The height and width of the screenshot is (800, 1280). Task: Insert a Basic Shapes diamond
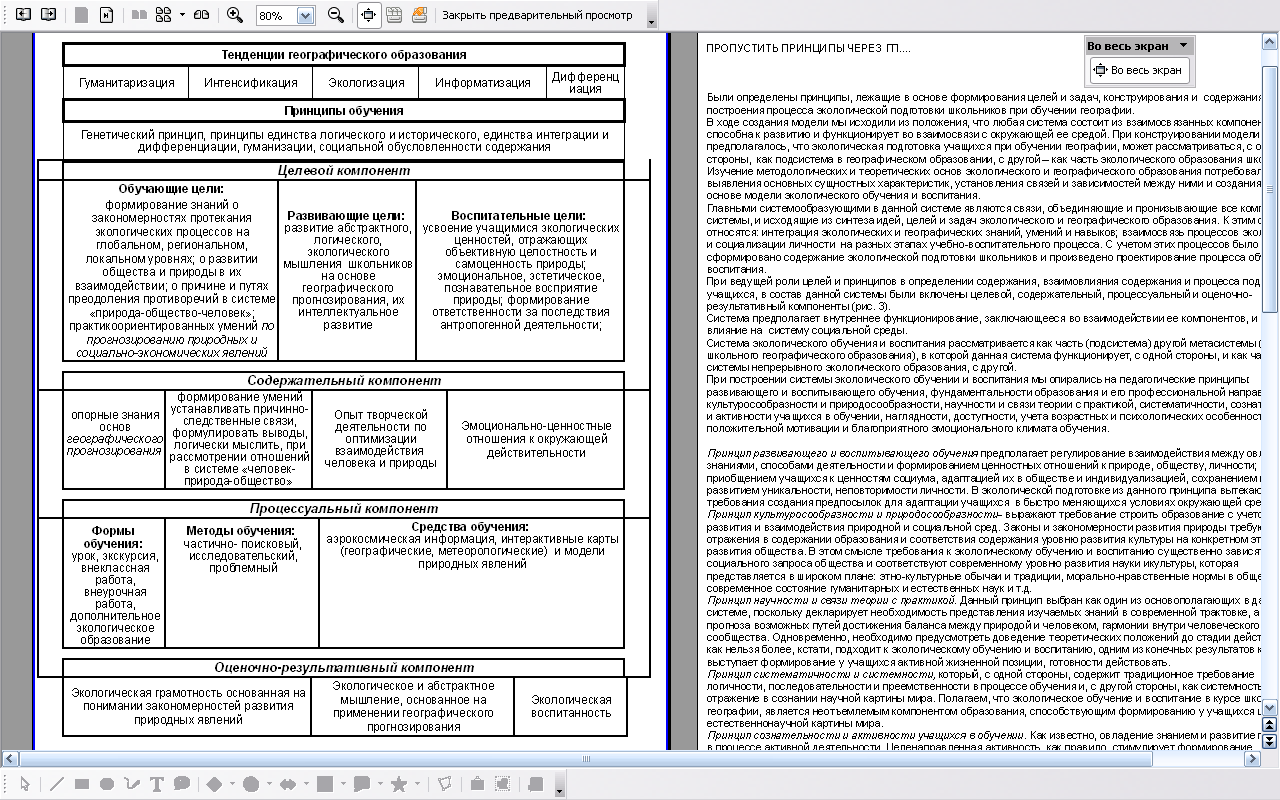coord(215,784)
